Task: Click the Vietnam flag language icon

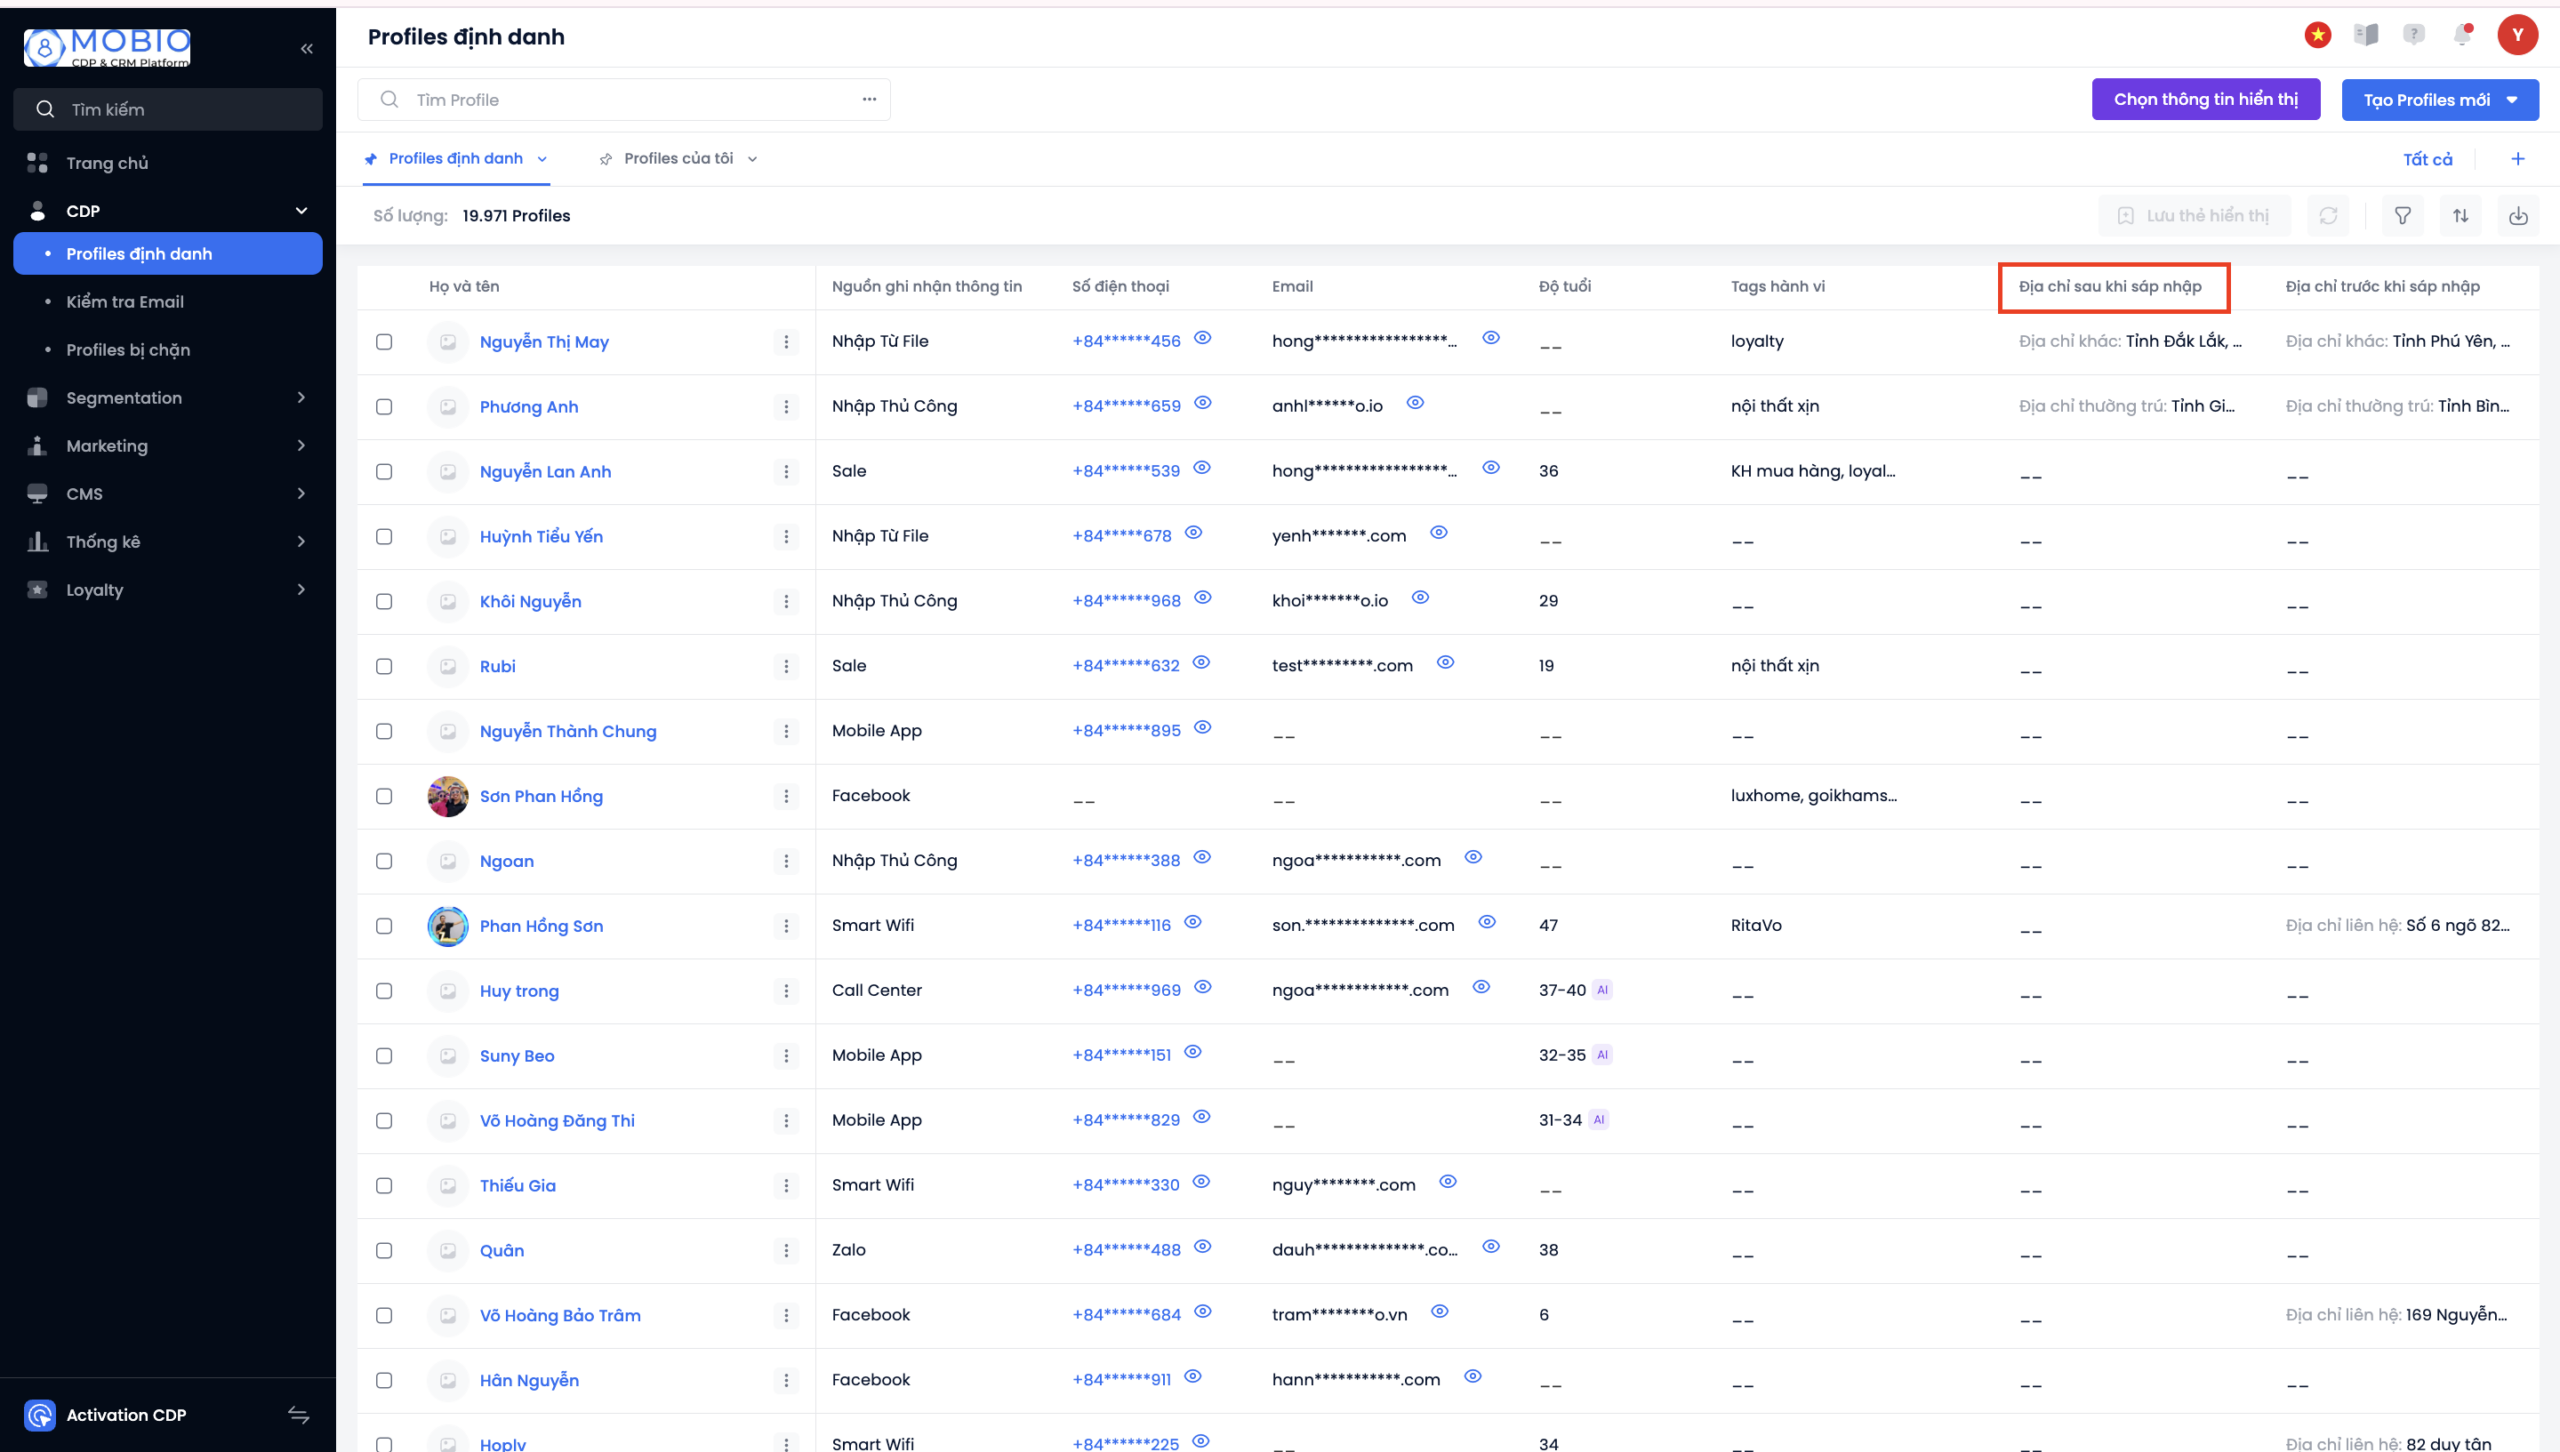Action: coord(2317,35)
